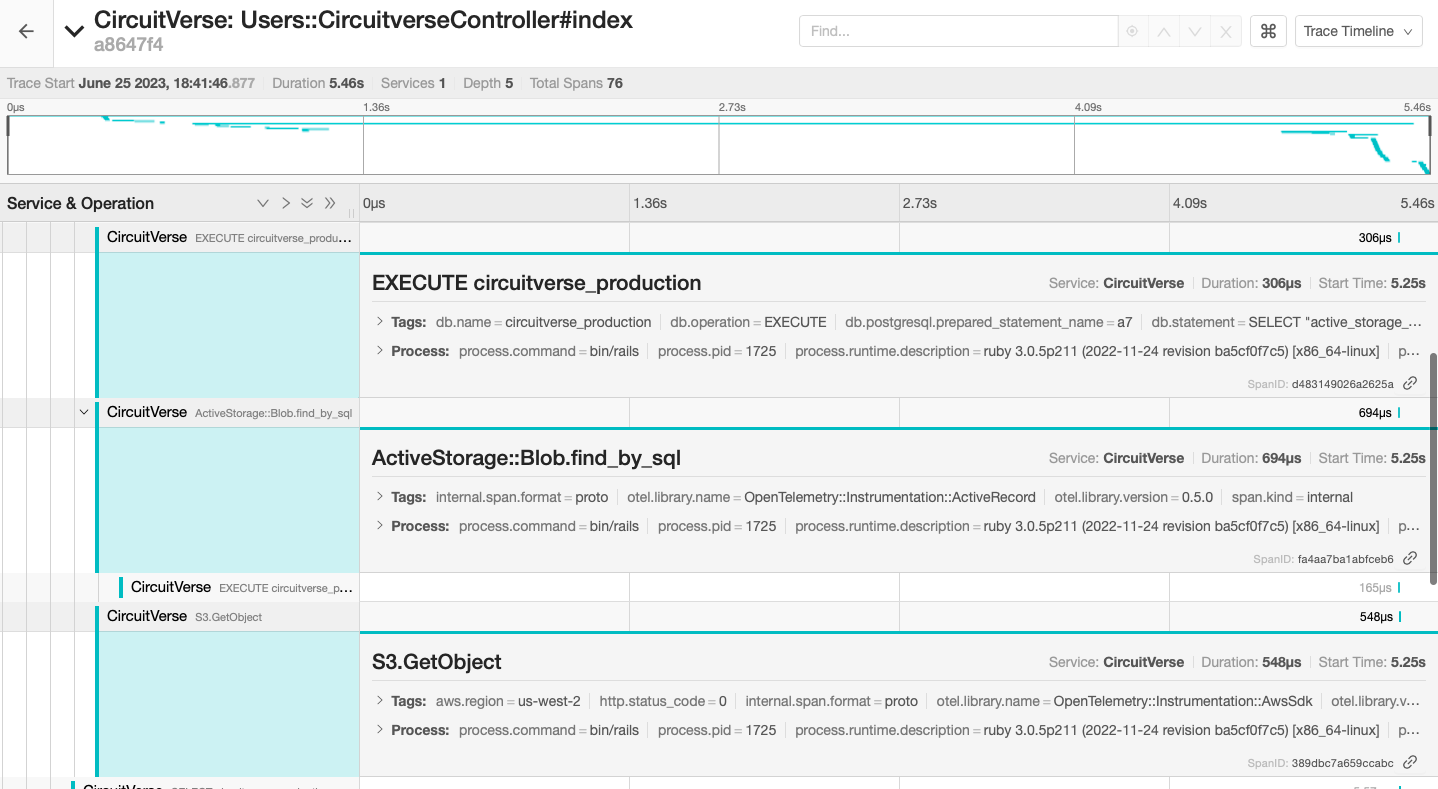Collapse the ActiveStorage::Blob.find_by_sql span children

[x=84, y=412]
